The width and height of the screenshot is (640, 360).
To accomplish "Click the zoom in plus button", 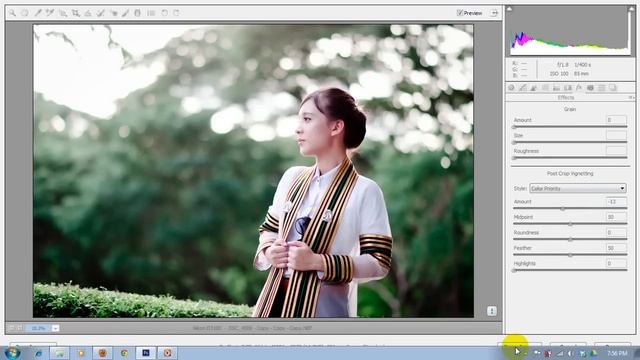I will (x=19, y=328).
